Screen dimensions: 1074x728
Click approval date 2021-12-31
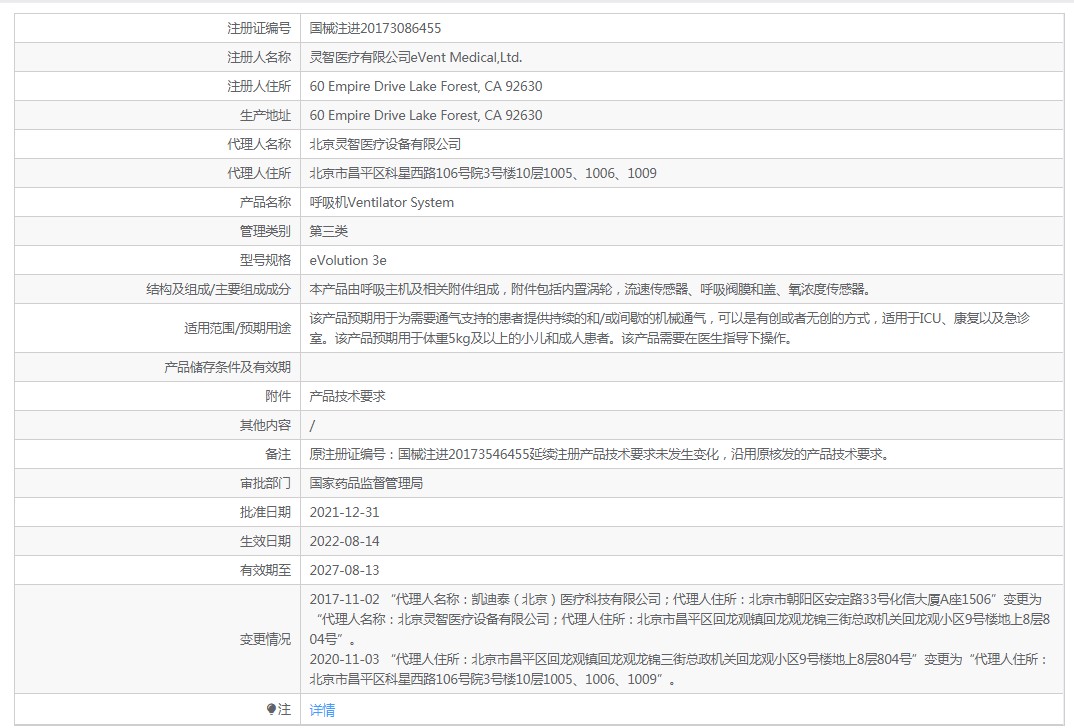click(344, 512)
